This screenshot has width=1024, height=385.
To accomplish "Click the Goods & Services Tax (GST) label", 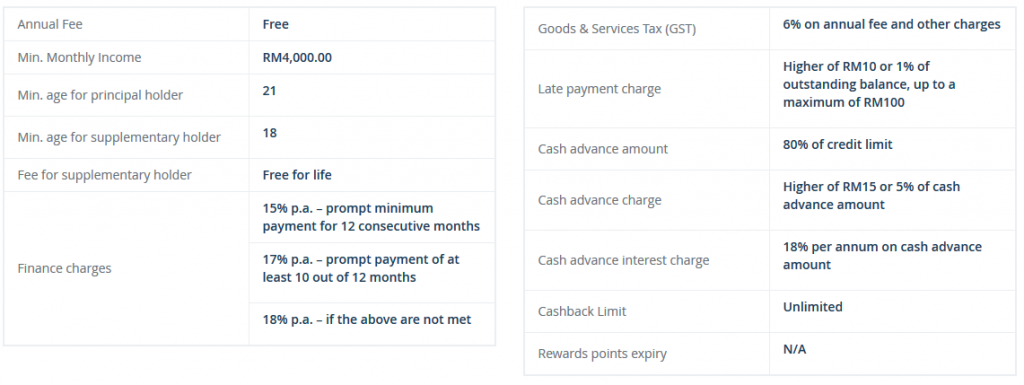I will pos(616,29).
